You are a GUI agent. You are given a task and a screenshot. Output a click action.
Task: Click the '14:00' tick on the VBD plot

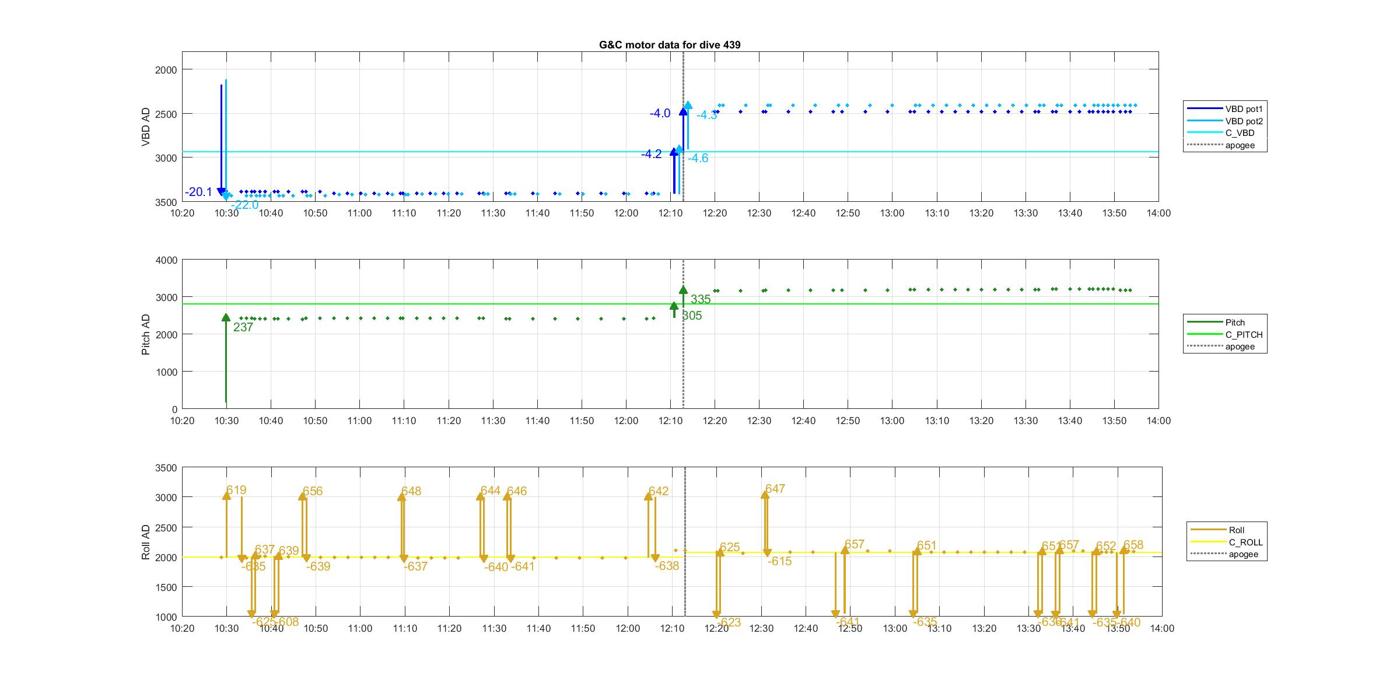(x=1159, y=212)
